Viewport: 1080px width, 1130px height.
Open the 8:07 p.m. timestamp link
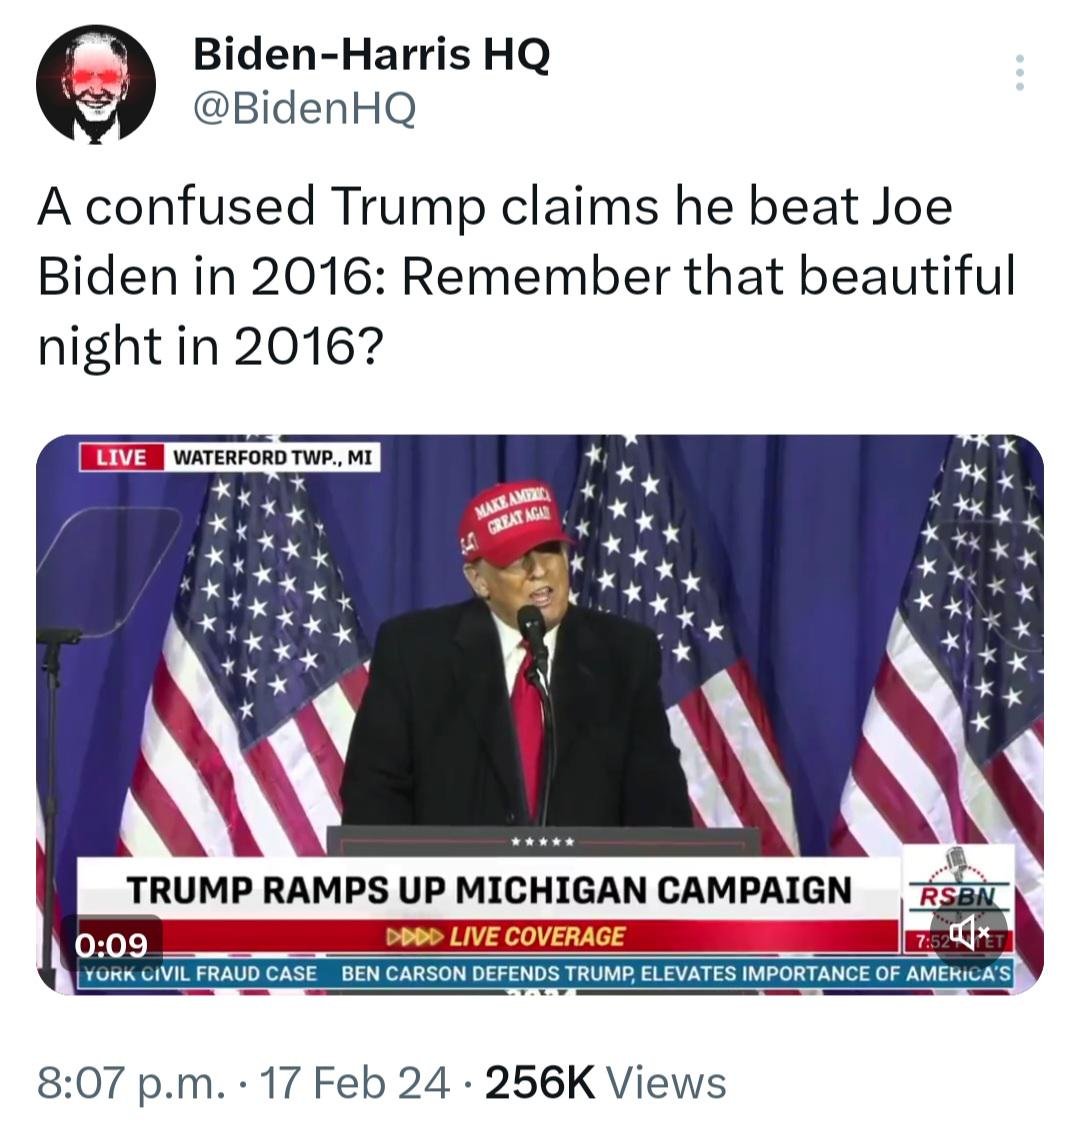126,1083
